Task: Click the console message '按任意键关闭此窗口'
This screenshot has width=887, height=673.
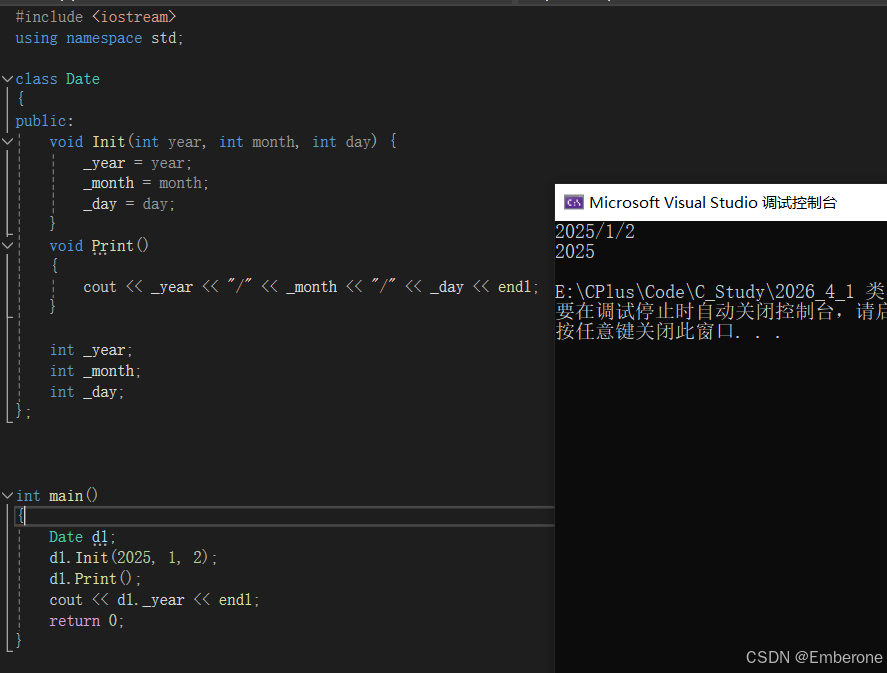Action: tap(644, 331)
